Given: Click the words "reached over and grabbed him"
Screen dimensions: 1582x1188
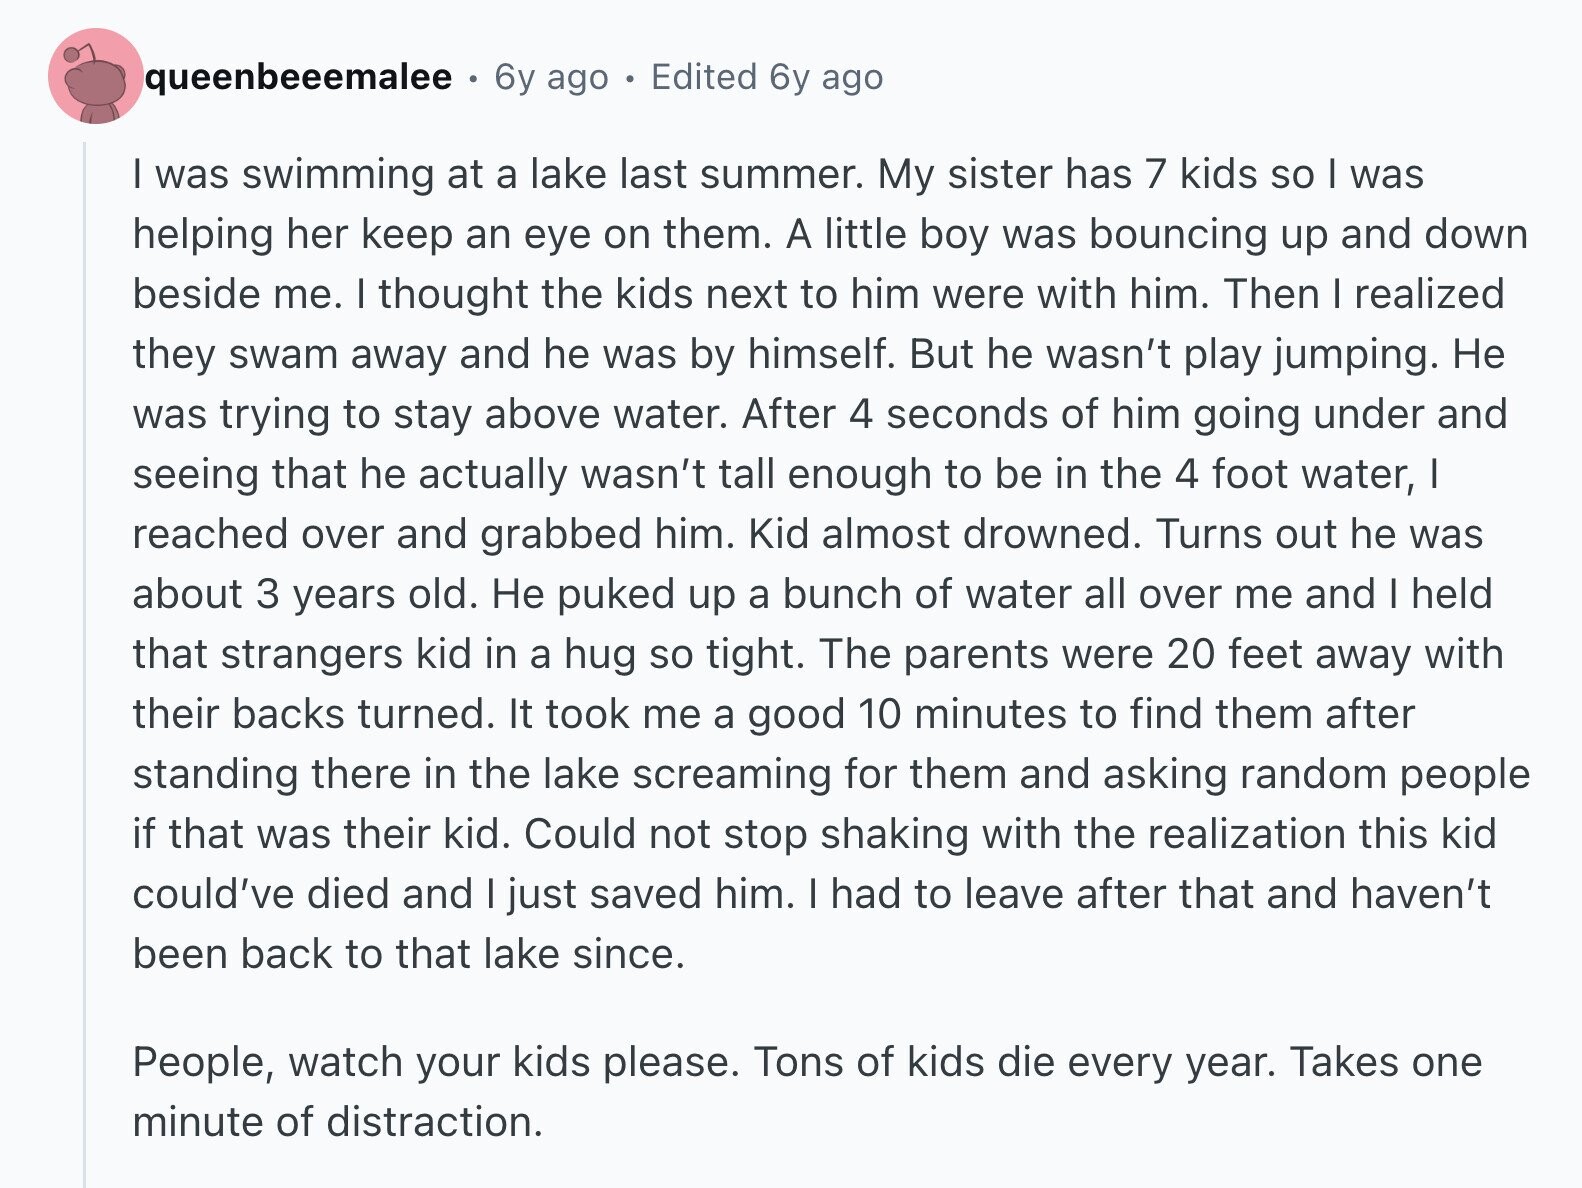Looking at the screenshot, I should pos(434,534).
